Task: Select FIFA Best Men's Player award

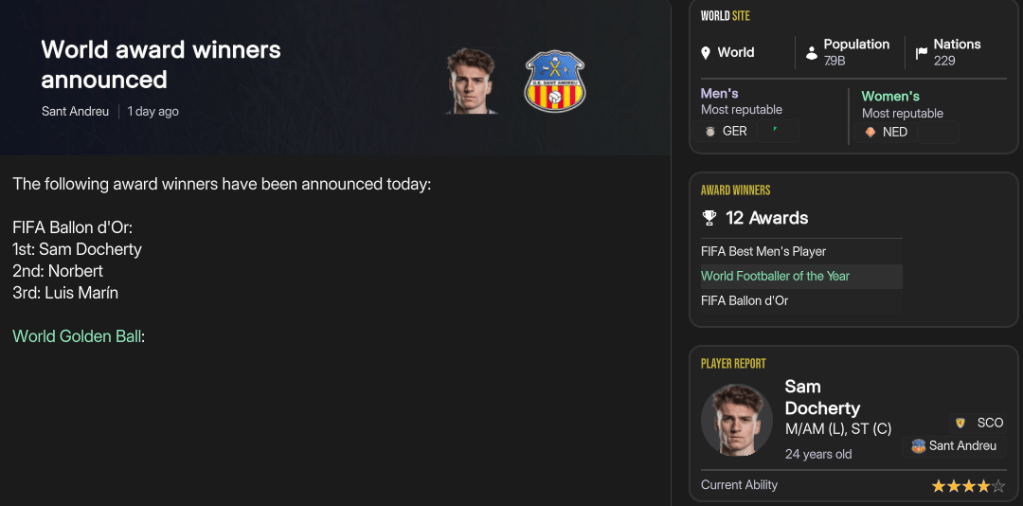Action: point(763,251)
